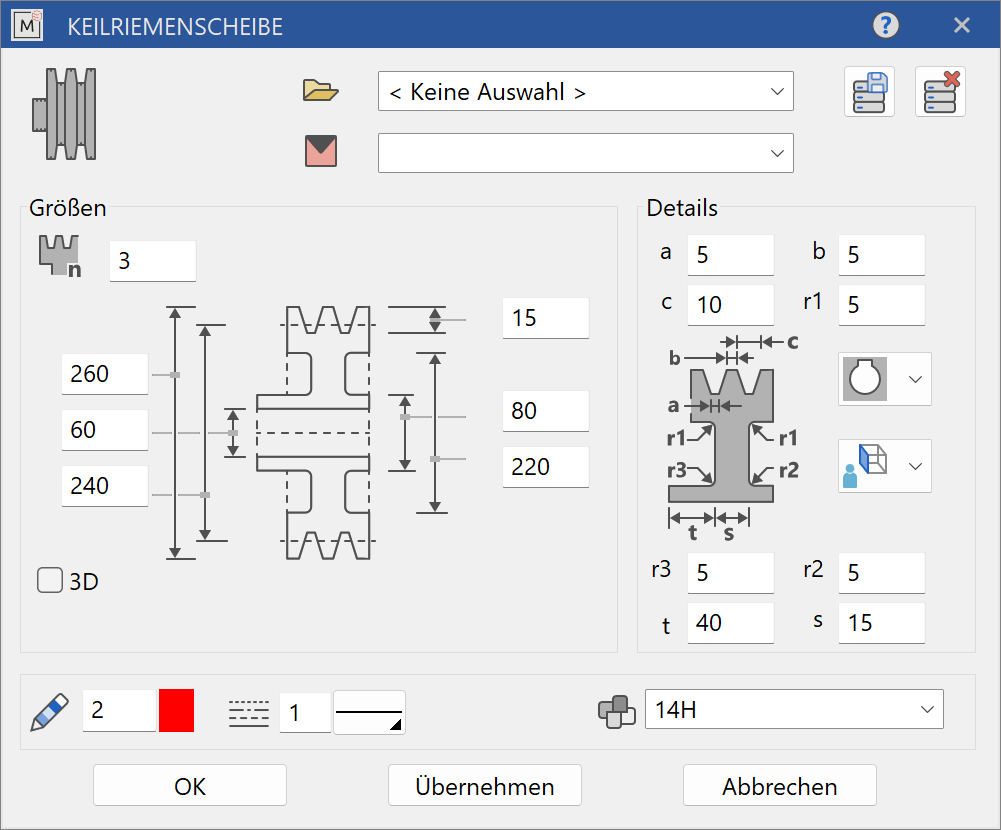Open the 14H layer dropdown
This screenshot has width=1001, height=830.
tap(794, 709)
